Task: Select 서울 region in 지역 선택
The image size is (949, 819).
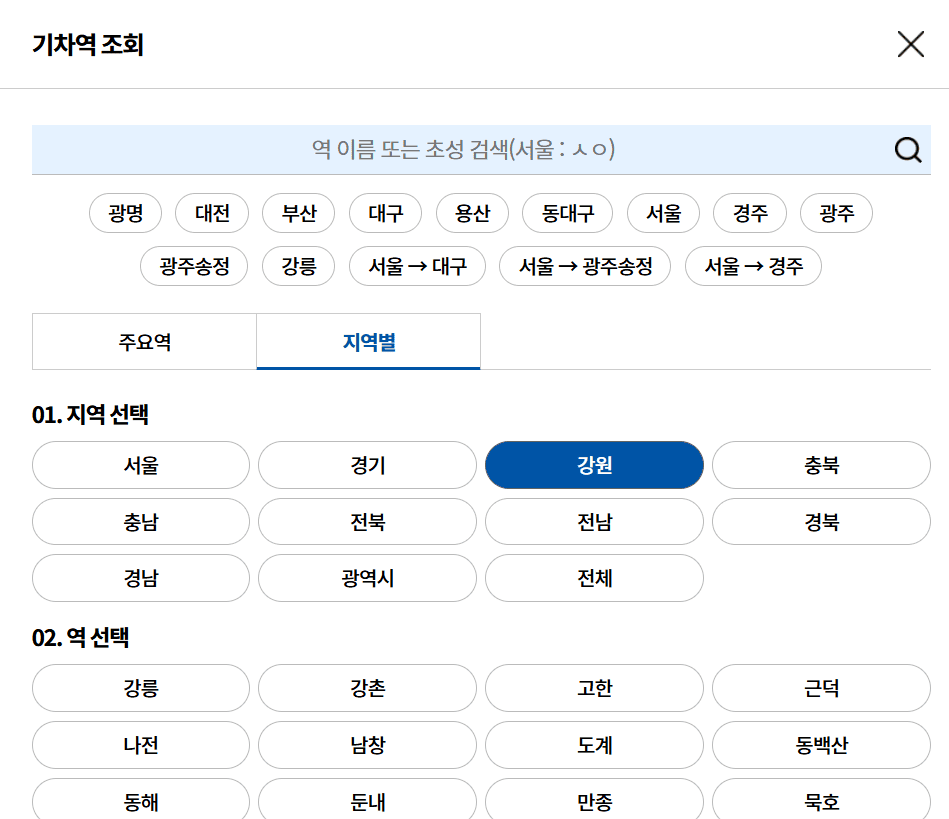Action: tap(141, 465)
